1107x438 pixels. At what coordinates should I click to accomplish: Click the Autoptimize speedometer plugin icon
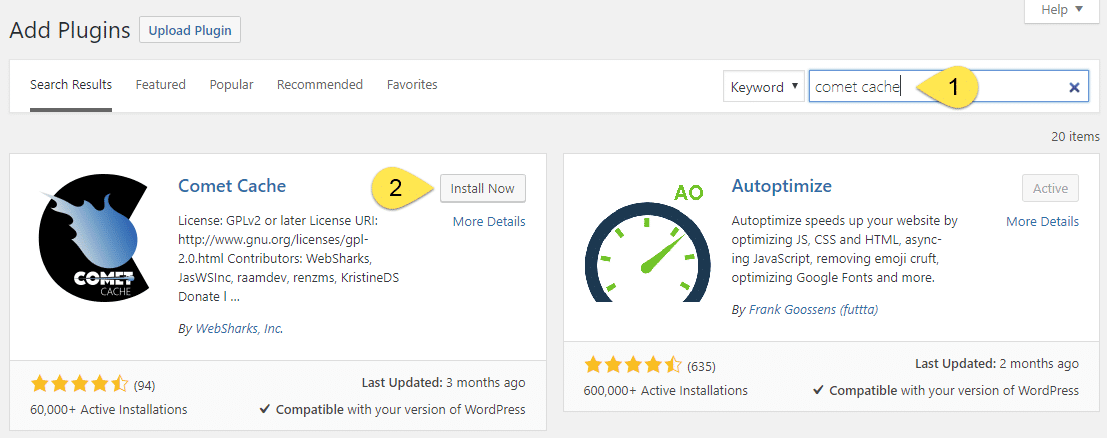click(x=647, y=244)
